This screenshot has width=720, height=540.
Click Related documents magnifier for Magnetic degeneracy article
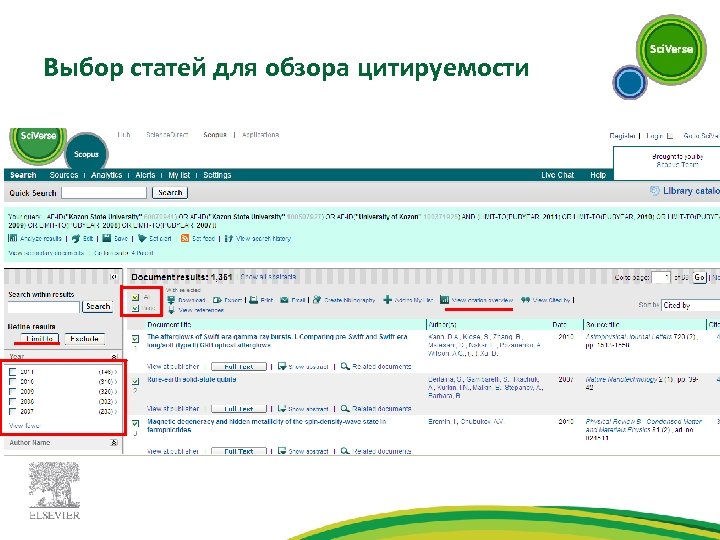pos(345,451)
